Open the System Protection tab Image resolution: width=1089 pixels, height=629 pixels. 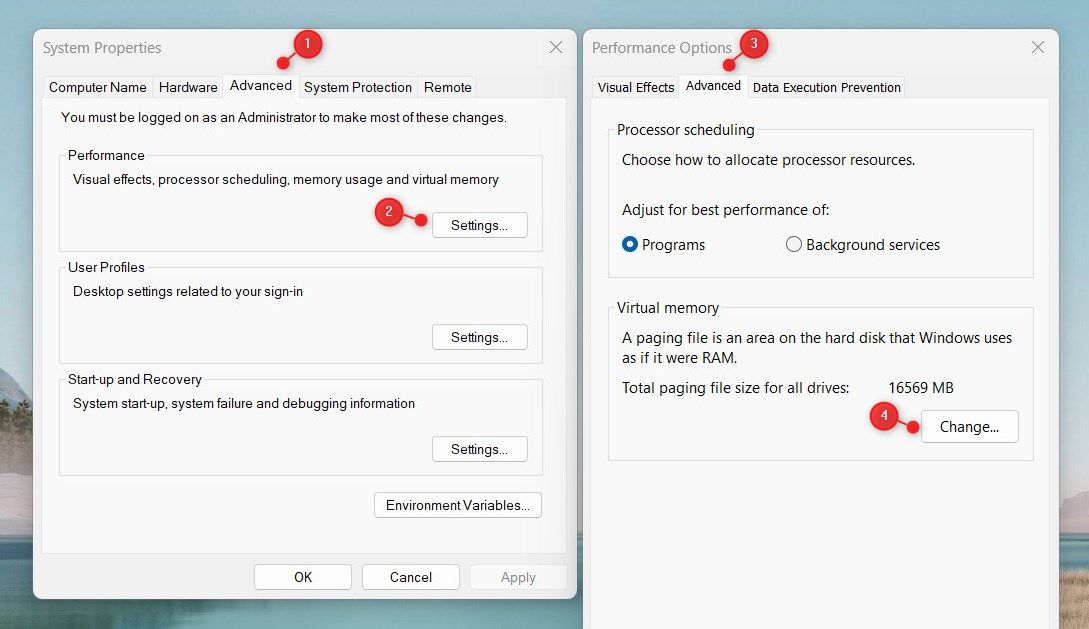357,87
